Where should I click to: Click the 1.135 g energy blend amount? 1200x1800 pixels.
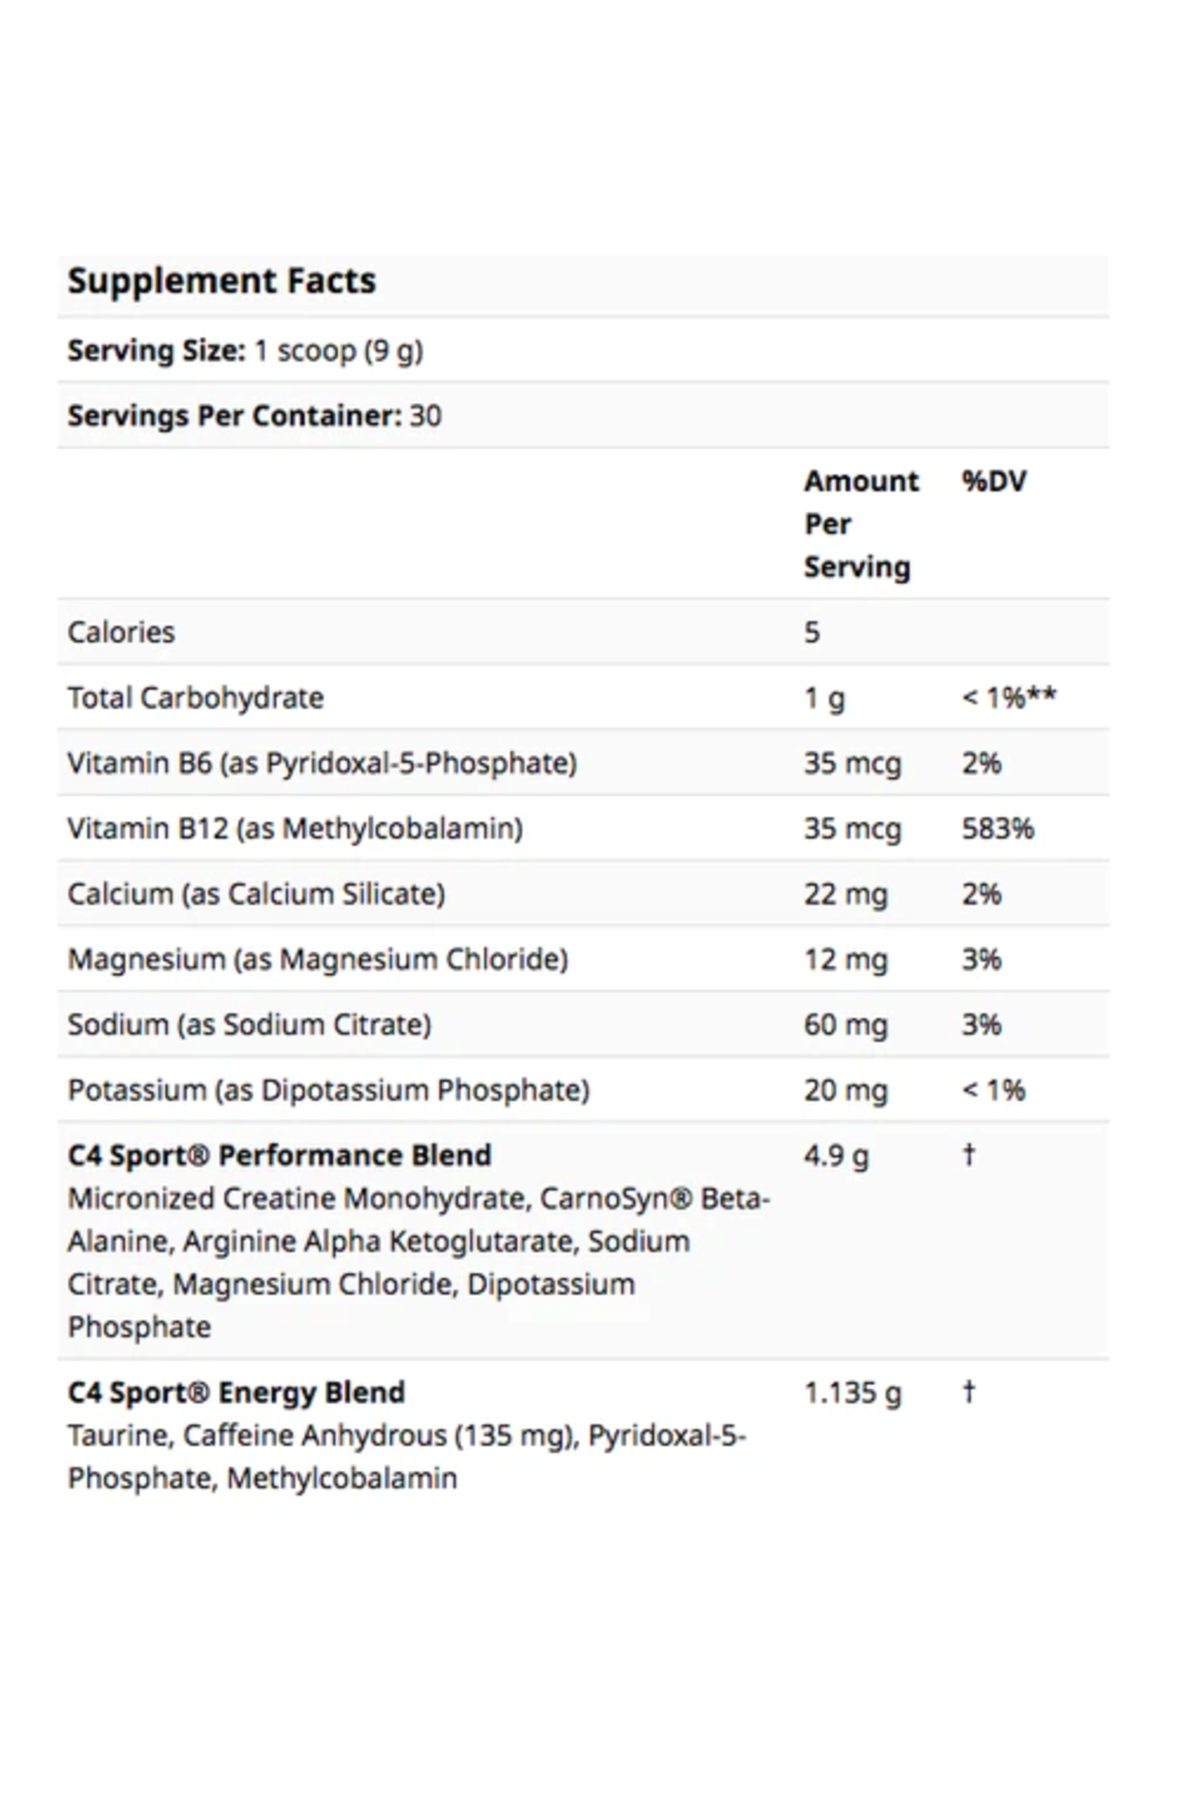(x=853, y=1393)
